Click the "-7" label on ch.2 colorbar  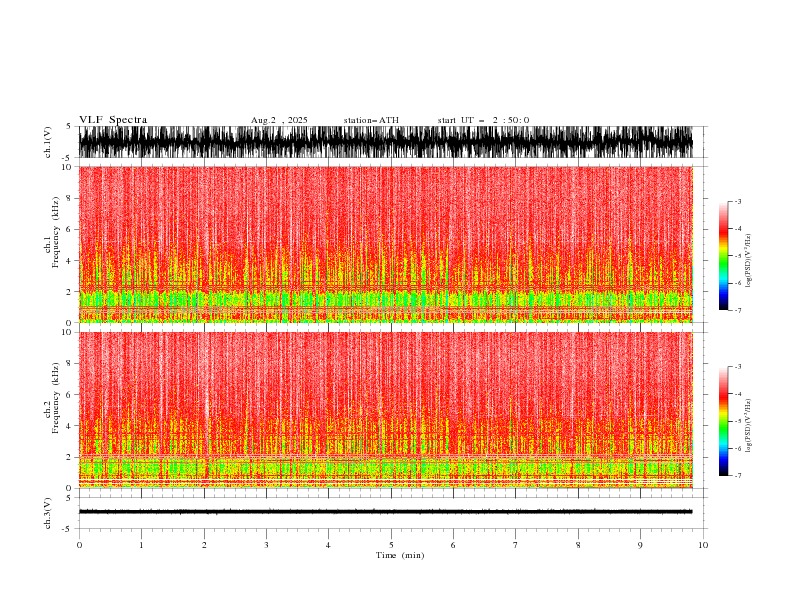(738, 475)
